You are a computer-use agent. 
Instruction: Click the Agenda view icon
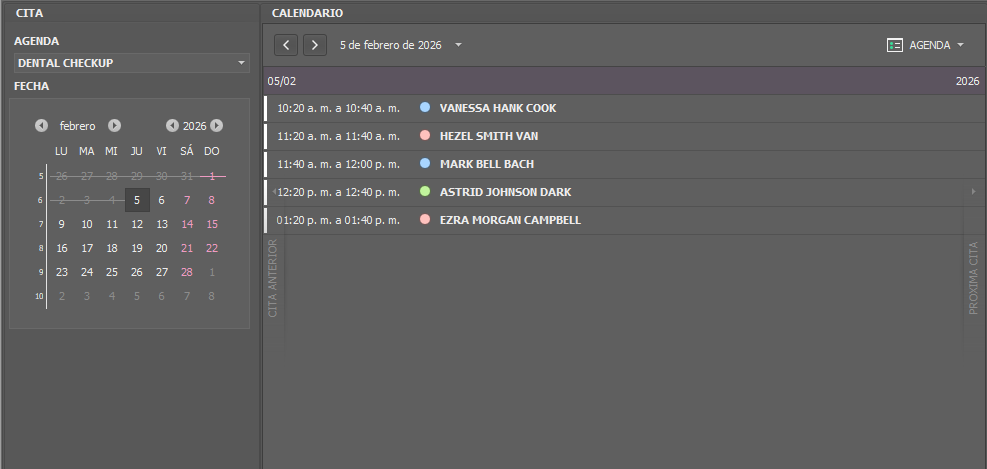pyautogui.click(x=895, y=45)
